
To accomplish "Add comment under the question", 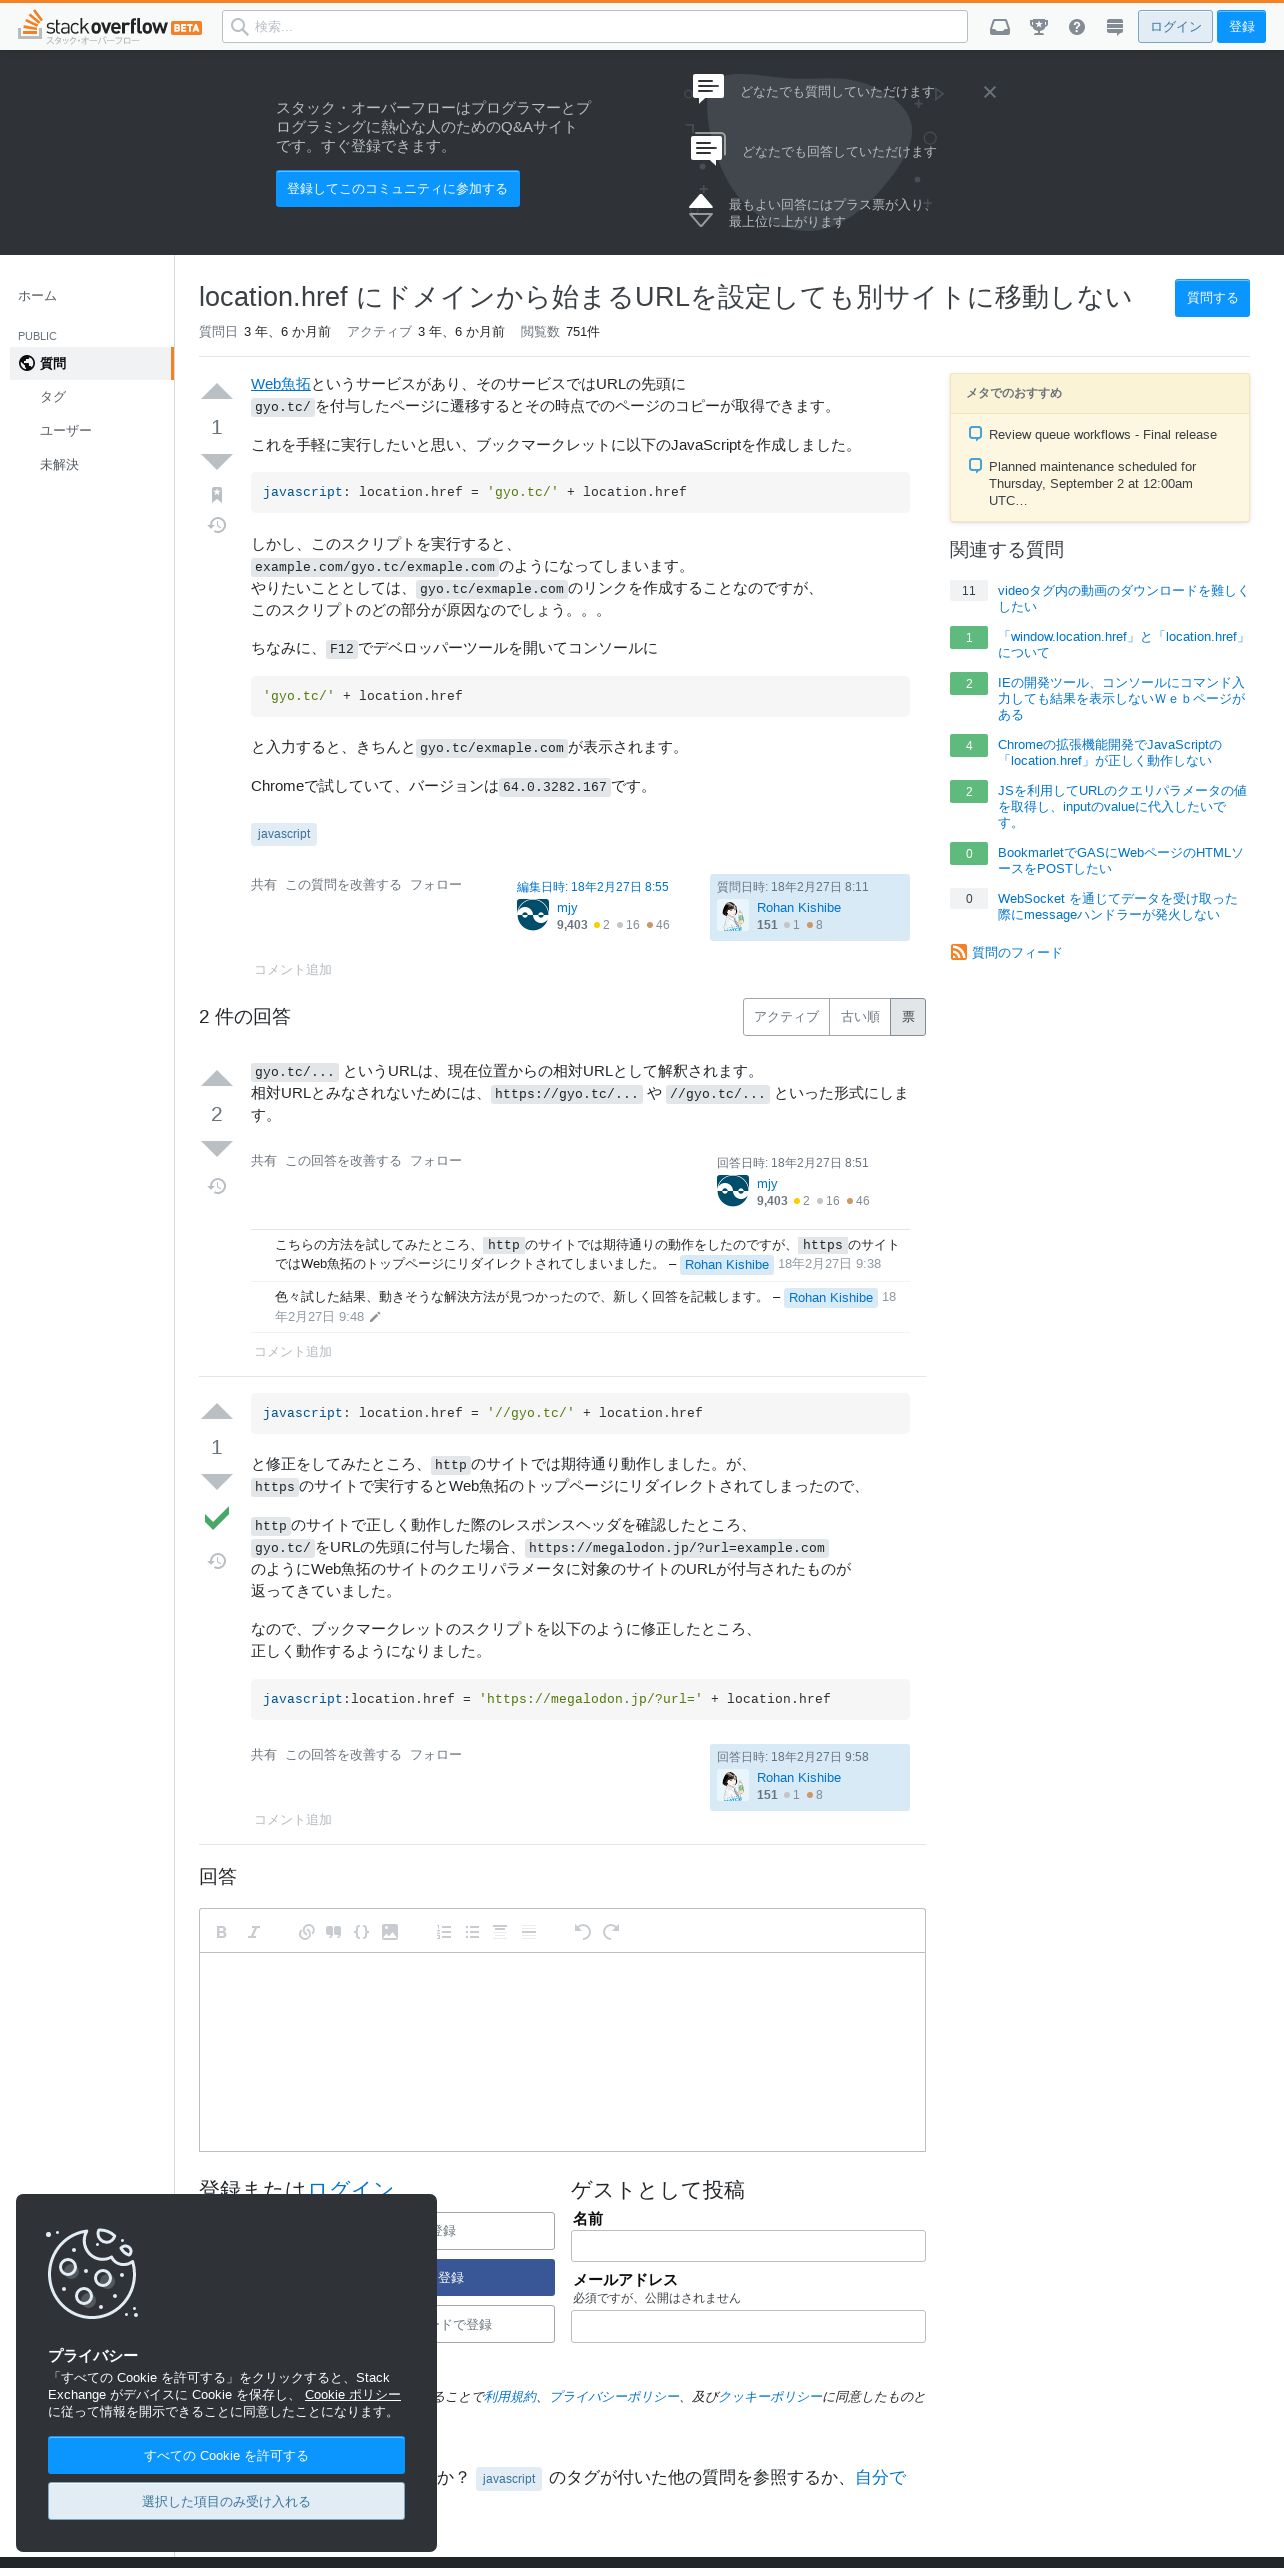I will tap(293, 970).
